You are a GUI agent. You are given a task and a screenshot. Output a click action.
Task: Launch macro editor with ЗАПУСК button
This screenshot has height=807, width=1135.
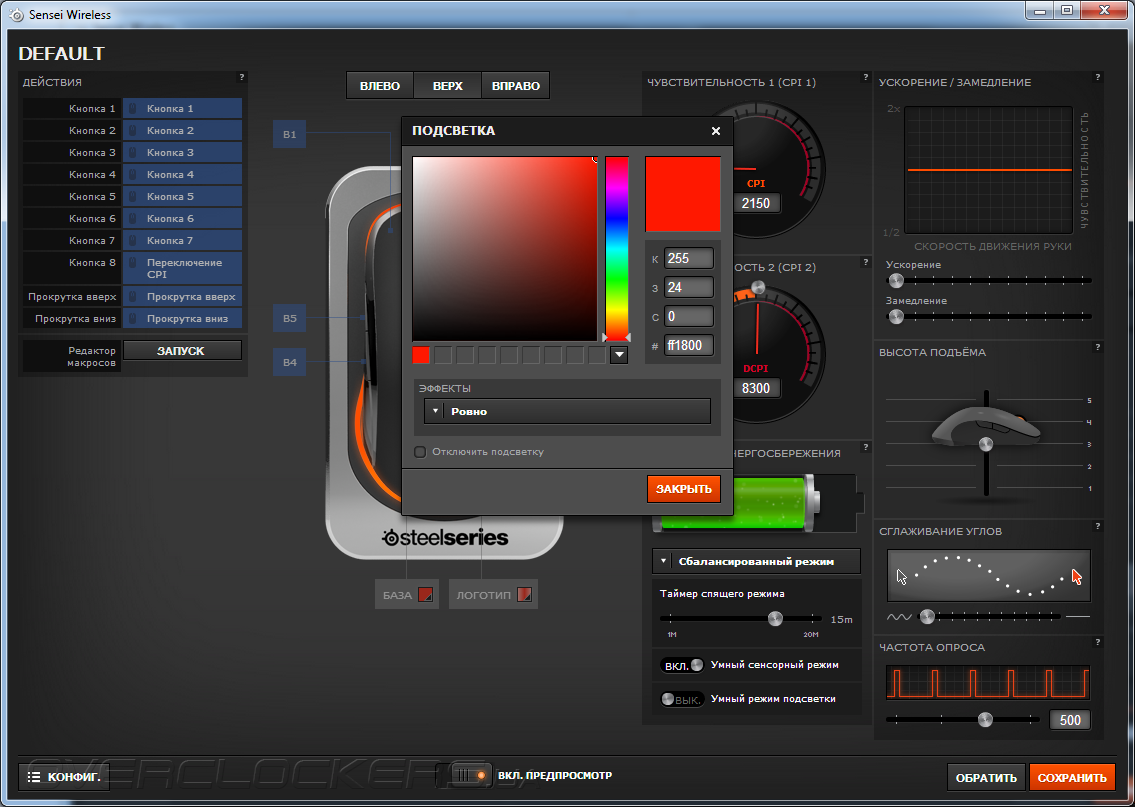182,350
